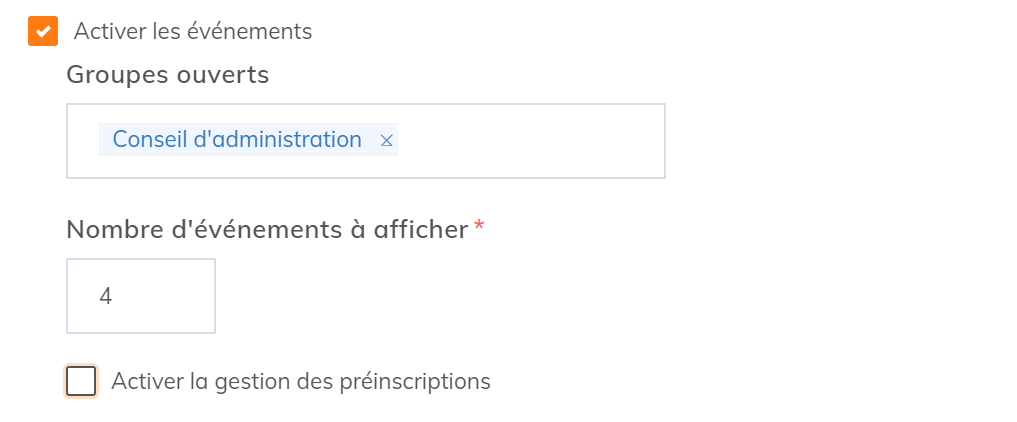
Task: Uncheck the Activer les événements checkbox
Action: 42,31
